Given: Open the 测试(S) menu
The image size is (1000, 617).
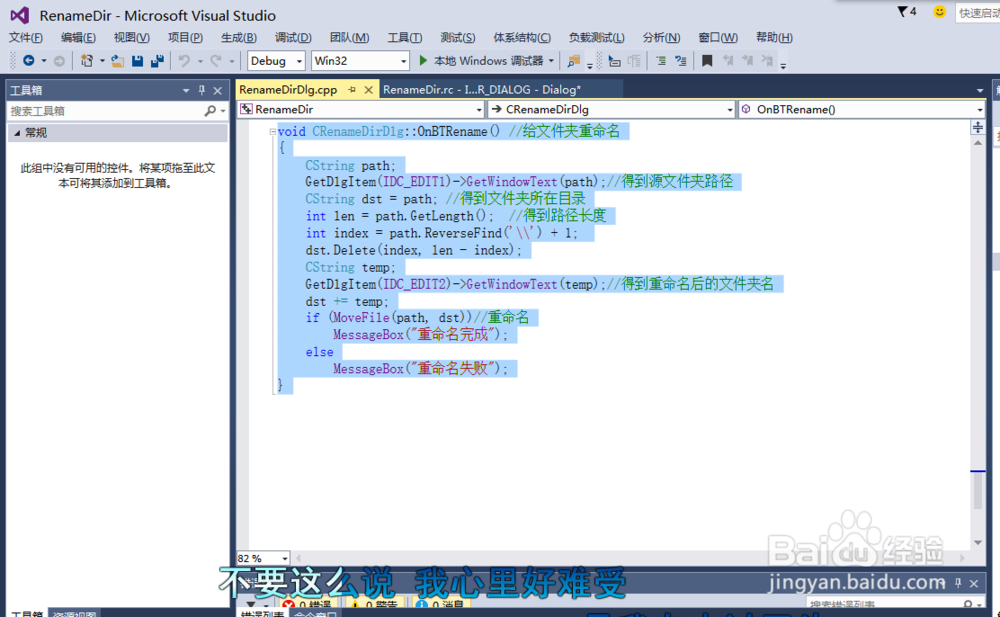Looking at the screenshot, I should pyautogui.click(x=457, y=38).
